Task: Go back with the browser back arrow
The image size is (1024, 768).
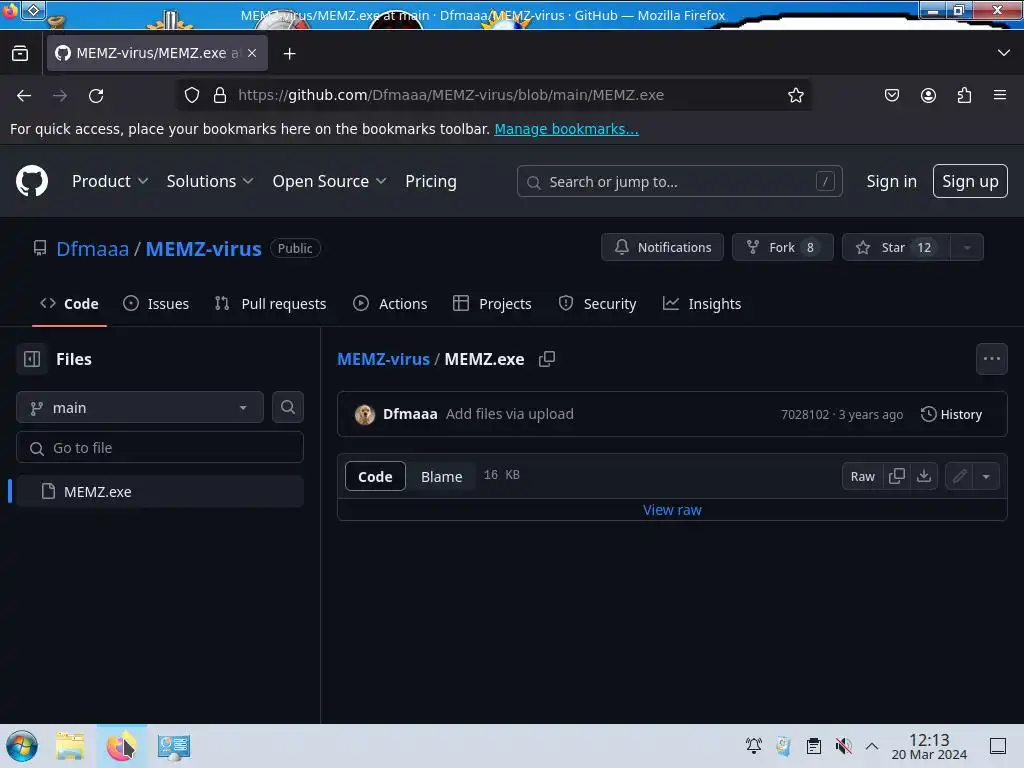Action: pyautogui.click(x=24, y=95)
